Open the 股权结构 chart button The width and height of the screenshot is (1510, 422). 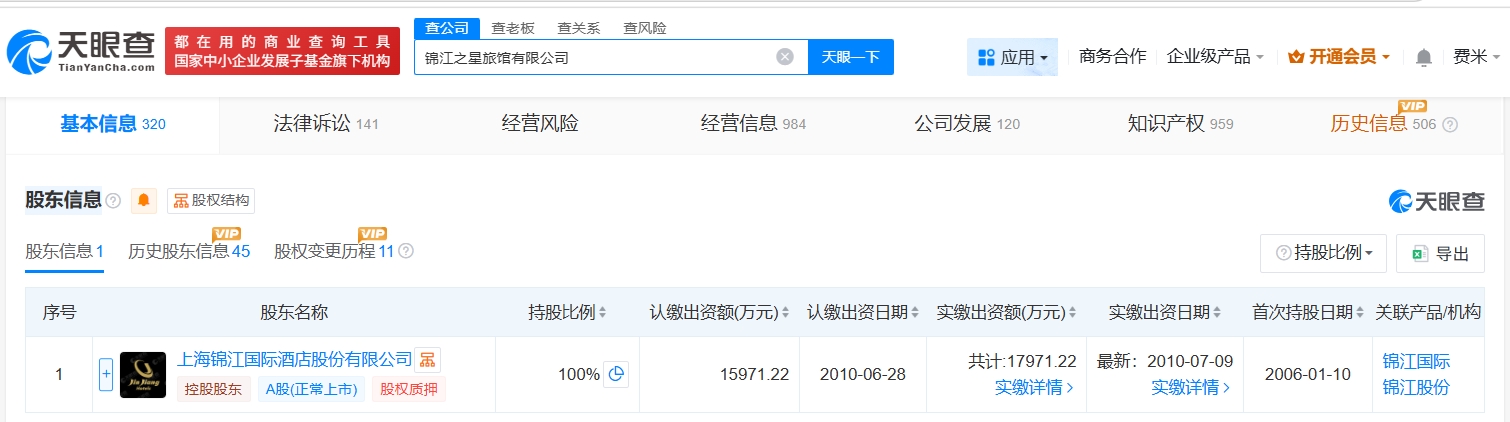click(x=211, y=200)
